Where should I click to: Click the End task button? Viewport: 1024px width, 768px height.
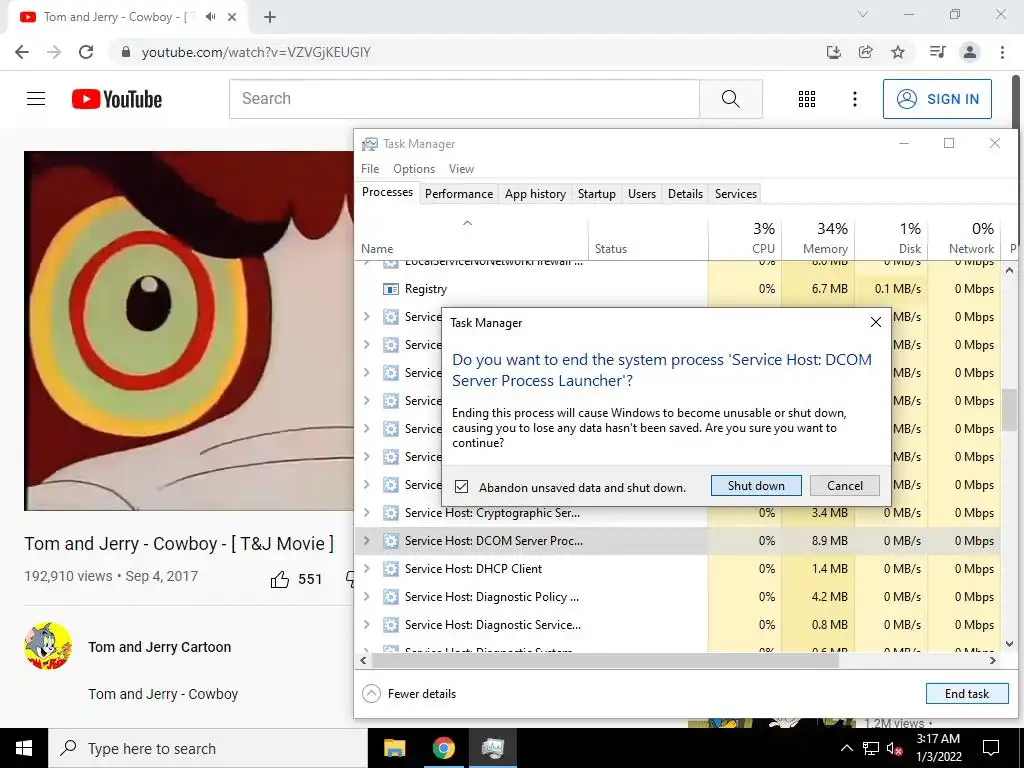point(967,694)
